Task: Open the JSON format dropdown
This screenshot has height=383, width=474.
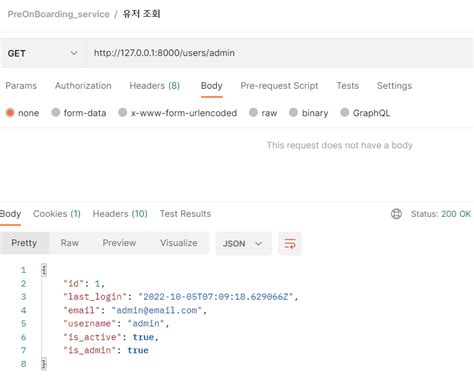Action: tap(243, 244)
